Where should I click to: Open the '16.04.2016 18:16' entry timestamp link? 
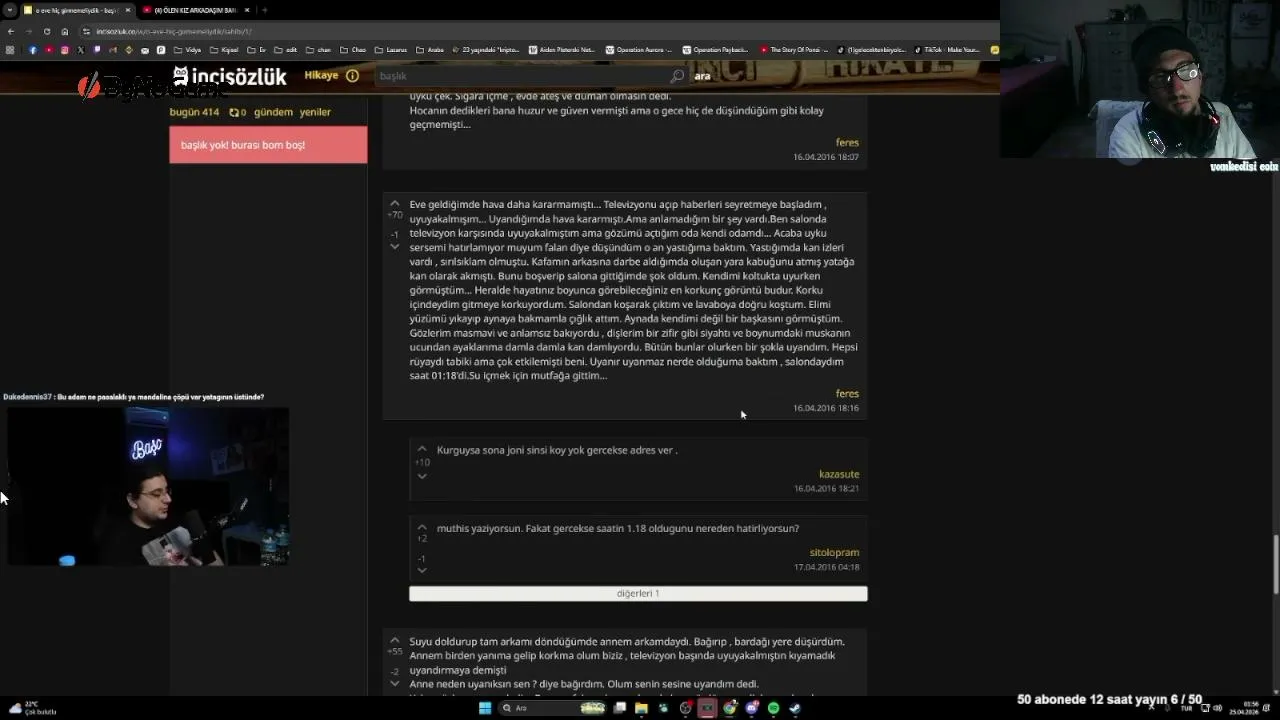click(x=826, y=408)
